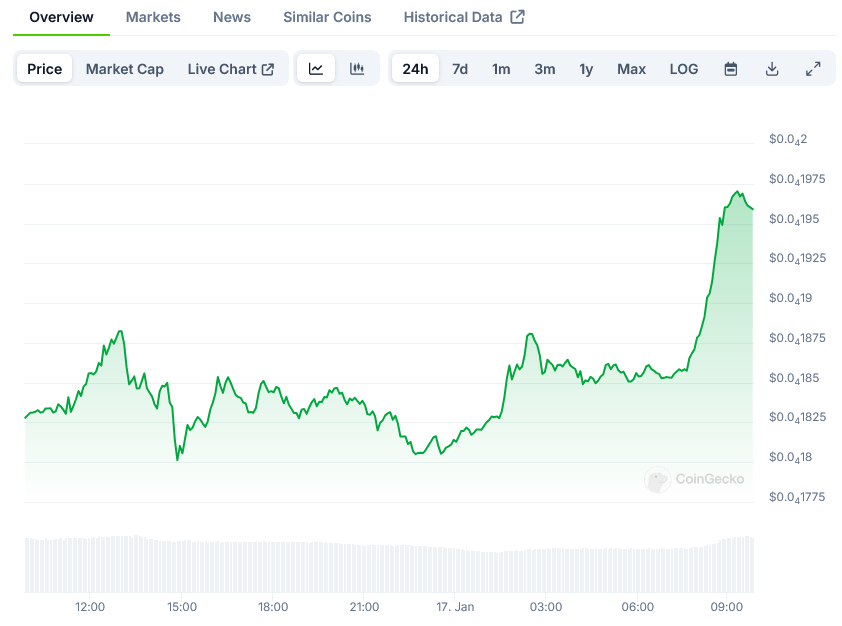Select the 1y time range
Screen dimensions: 842x626
click(586, 69)
